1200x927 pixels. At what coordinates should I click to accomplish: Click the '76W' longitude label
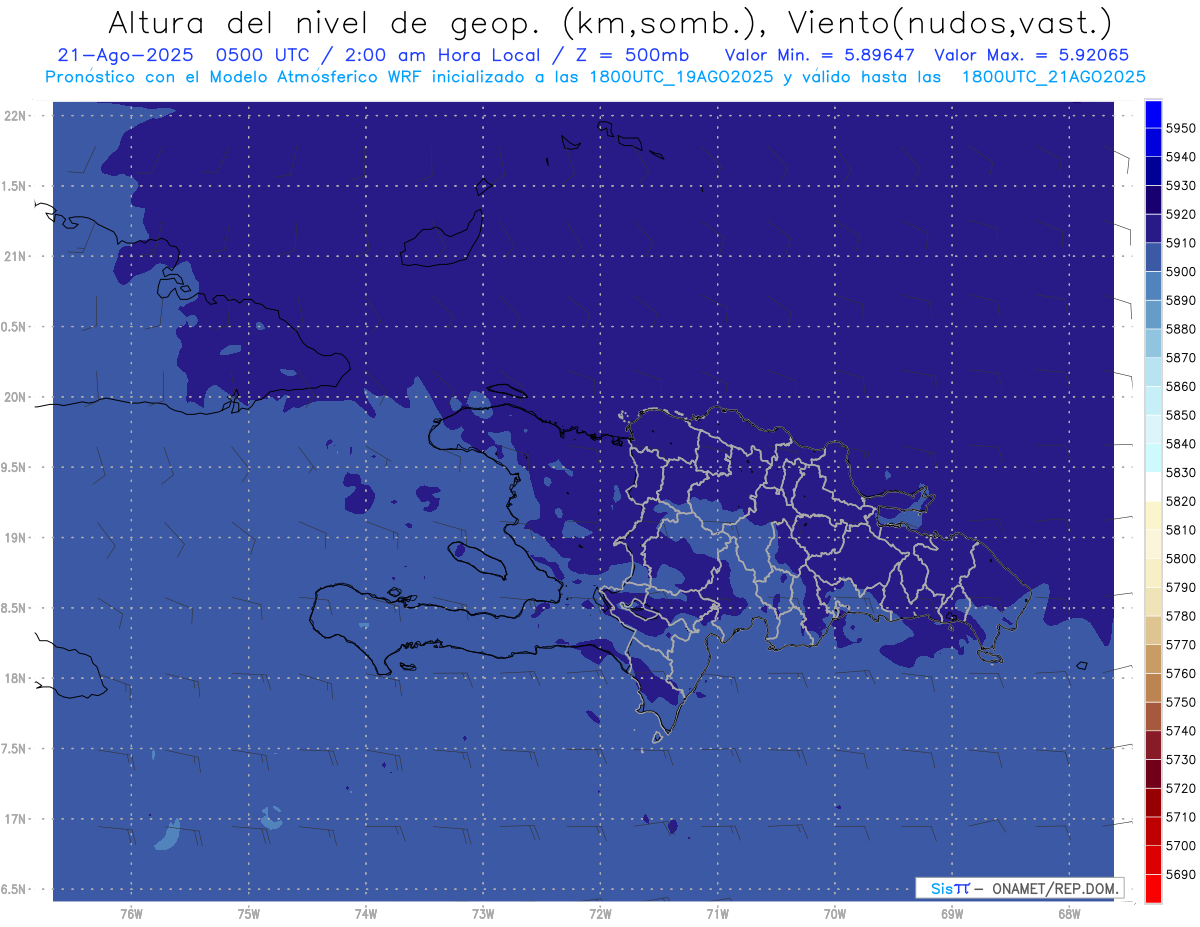point(131,914)
